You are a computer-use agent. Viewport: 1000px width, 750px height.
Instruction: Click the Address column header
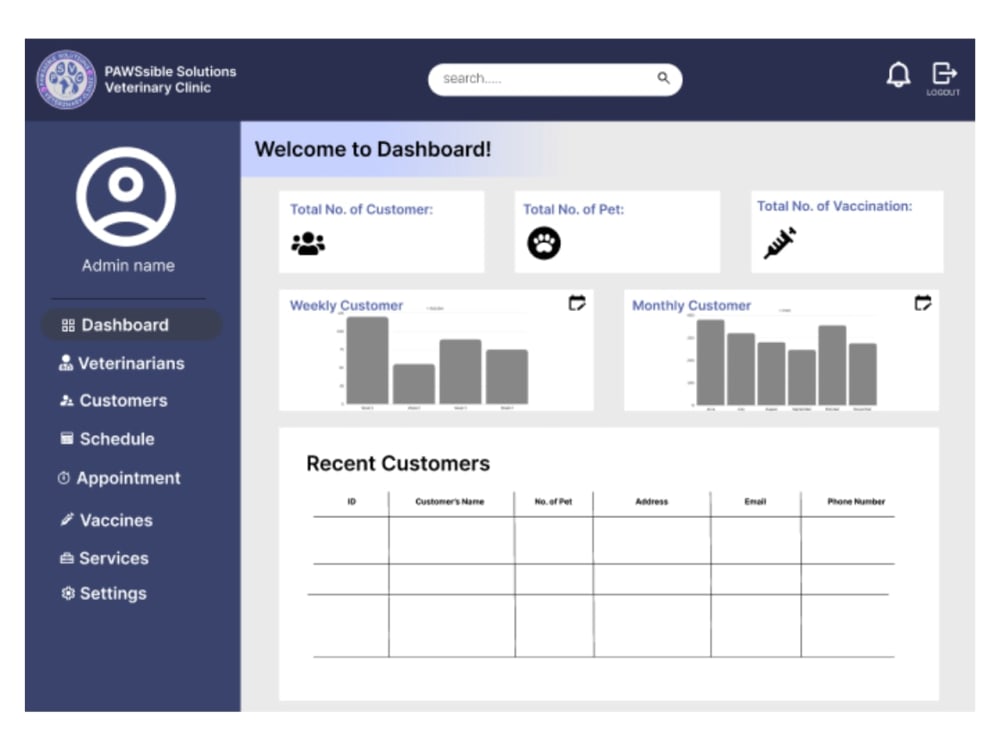pyautogui.click(x=651, y=501)
